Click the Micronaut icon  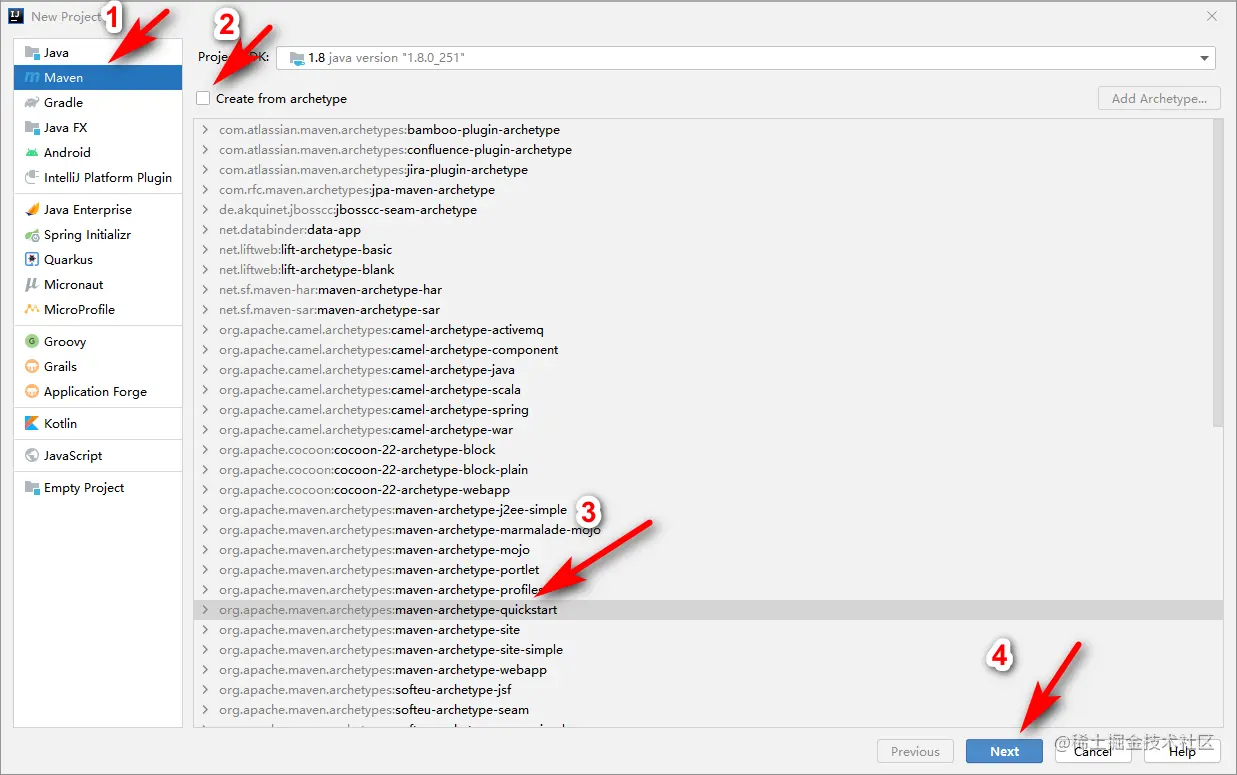pyautogui.click(x=32, y=285)
